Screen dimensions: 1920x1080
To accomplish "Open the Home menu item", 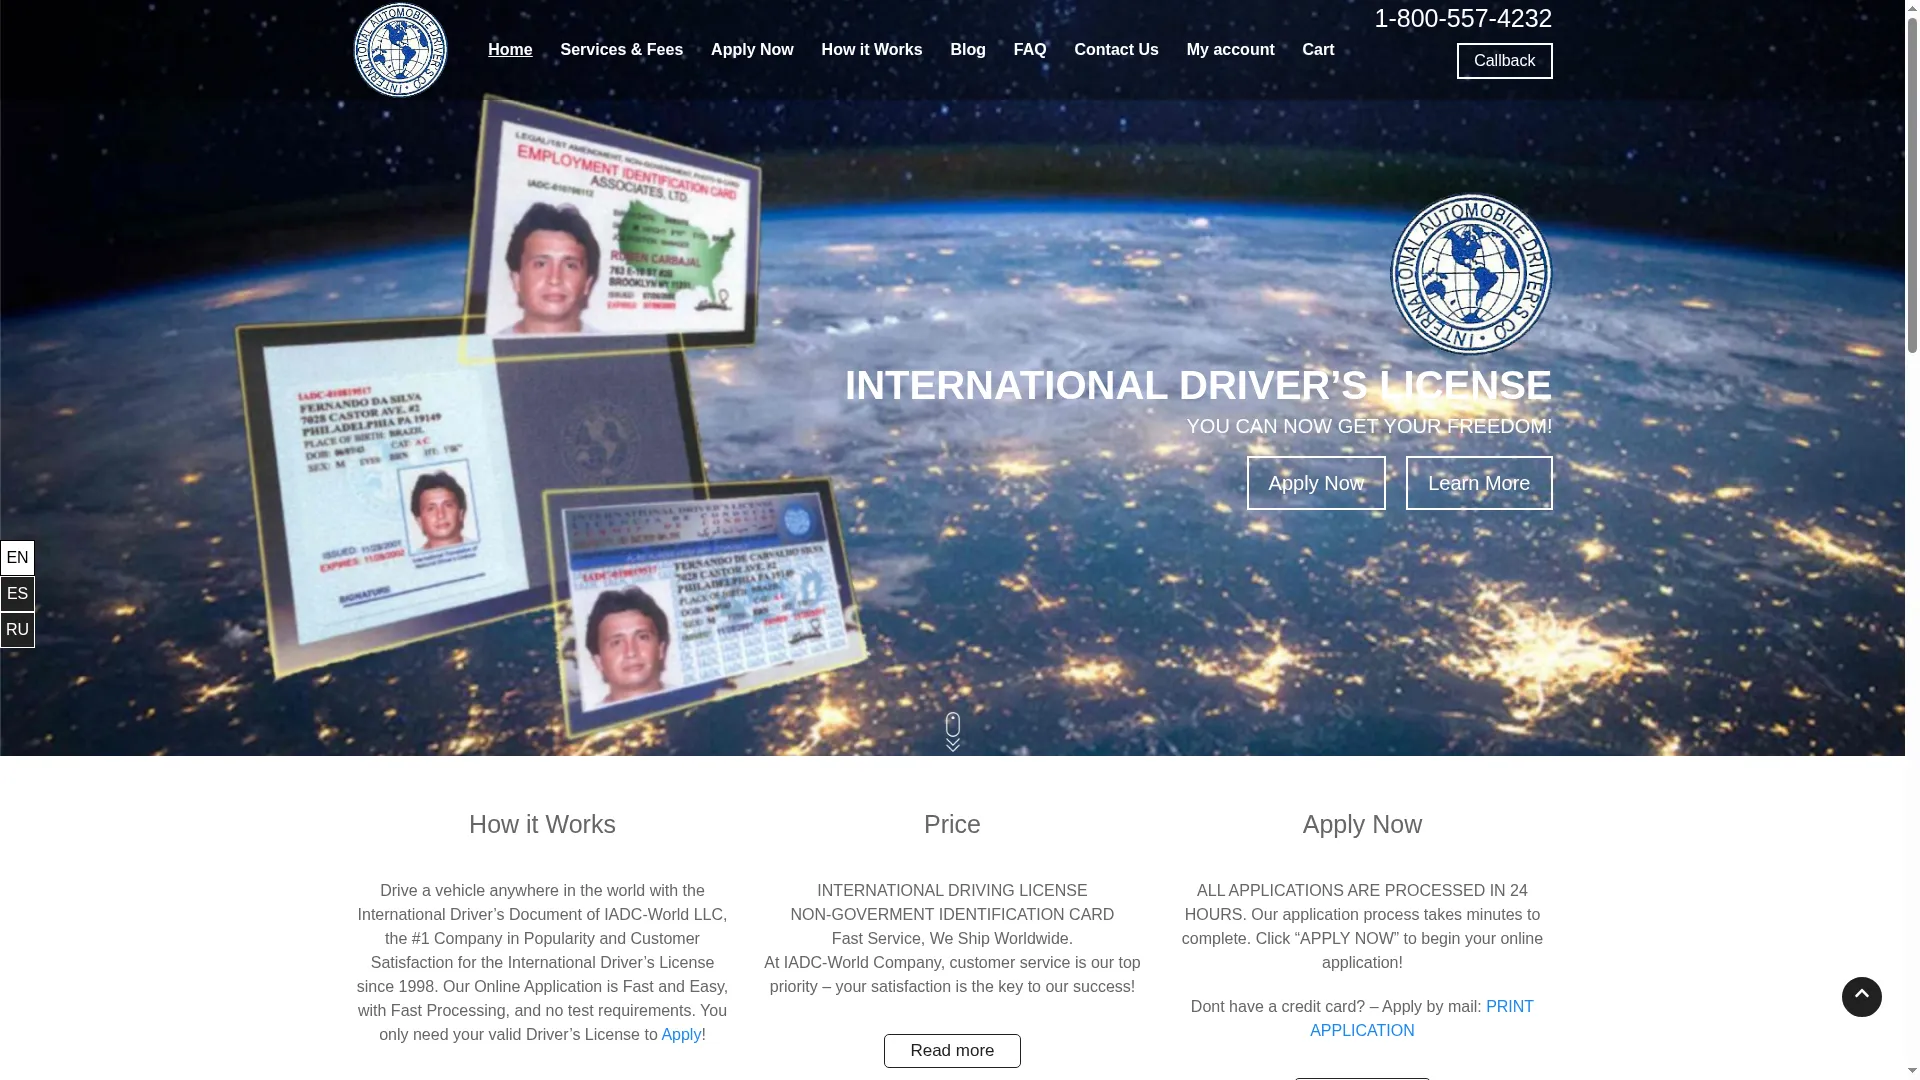I will coord(510,50).
